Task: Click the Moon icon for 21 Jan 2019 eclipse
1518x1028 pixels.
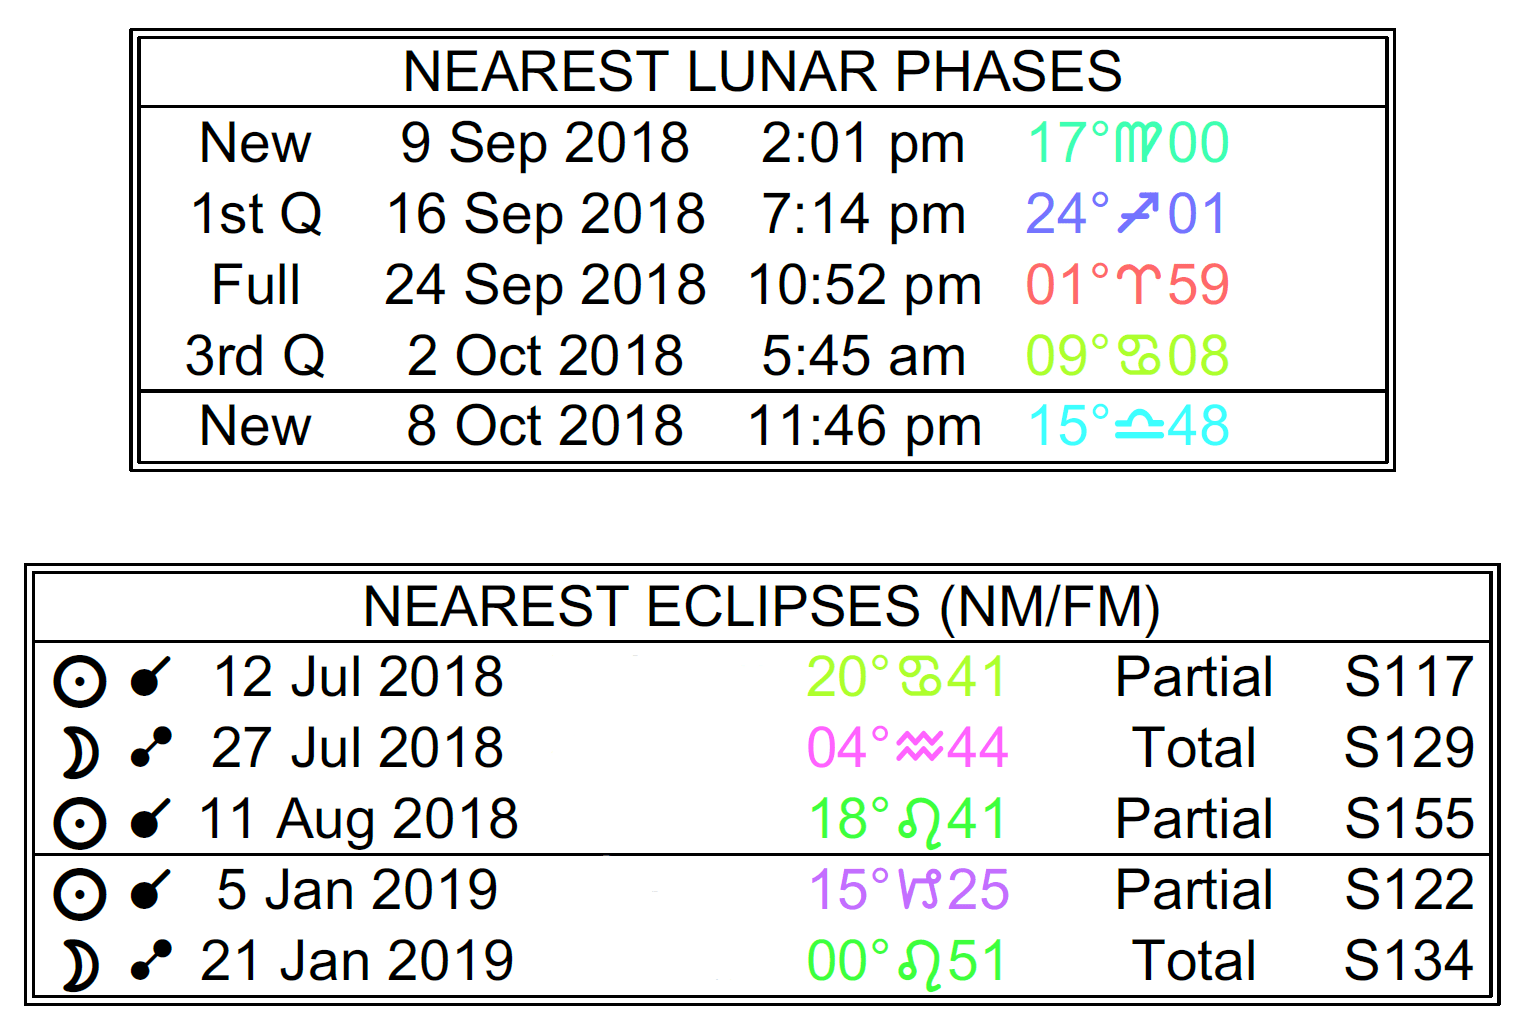Action: click(x=79, y=965)
